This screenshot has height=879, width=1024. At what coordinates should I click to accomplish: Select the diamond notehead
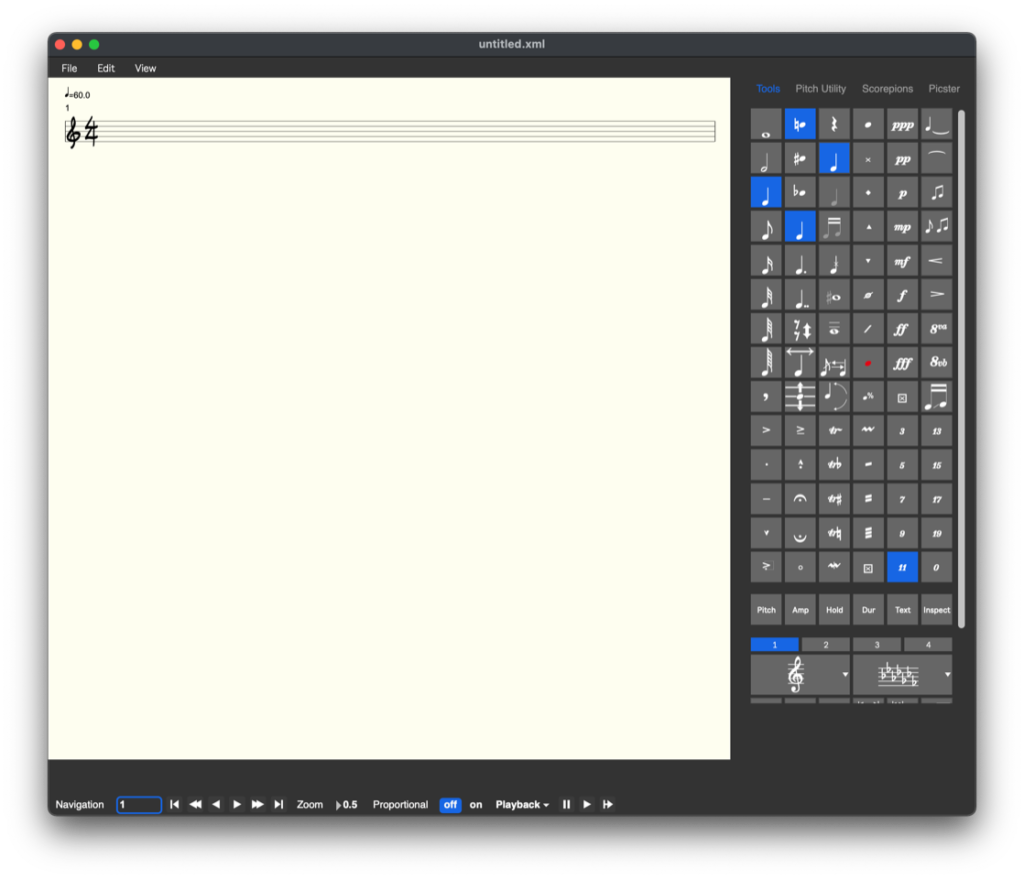(x=868, y=193)
